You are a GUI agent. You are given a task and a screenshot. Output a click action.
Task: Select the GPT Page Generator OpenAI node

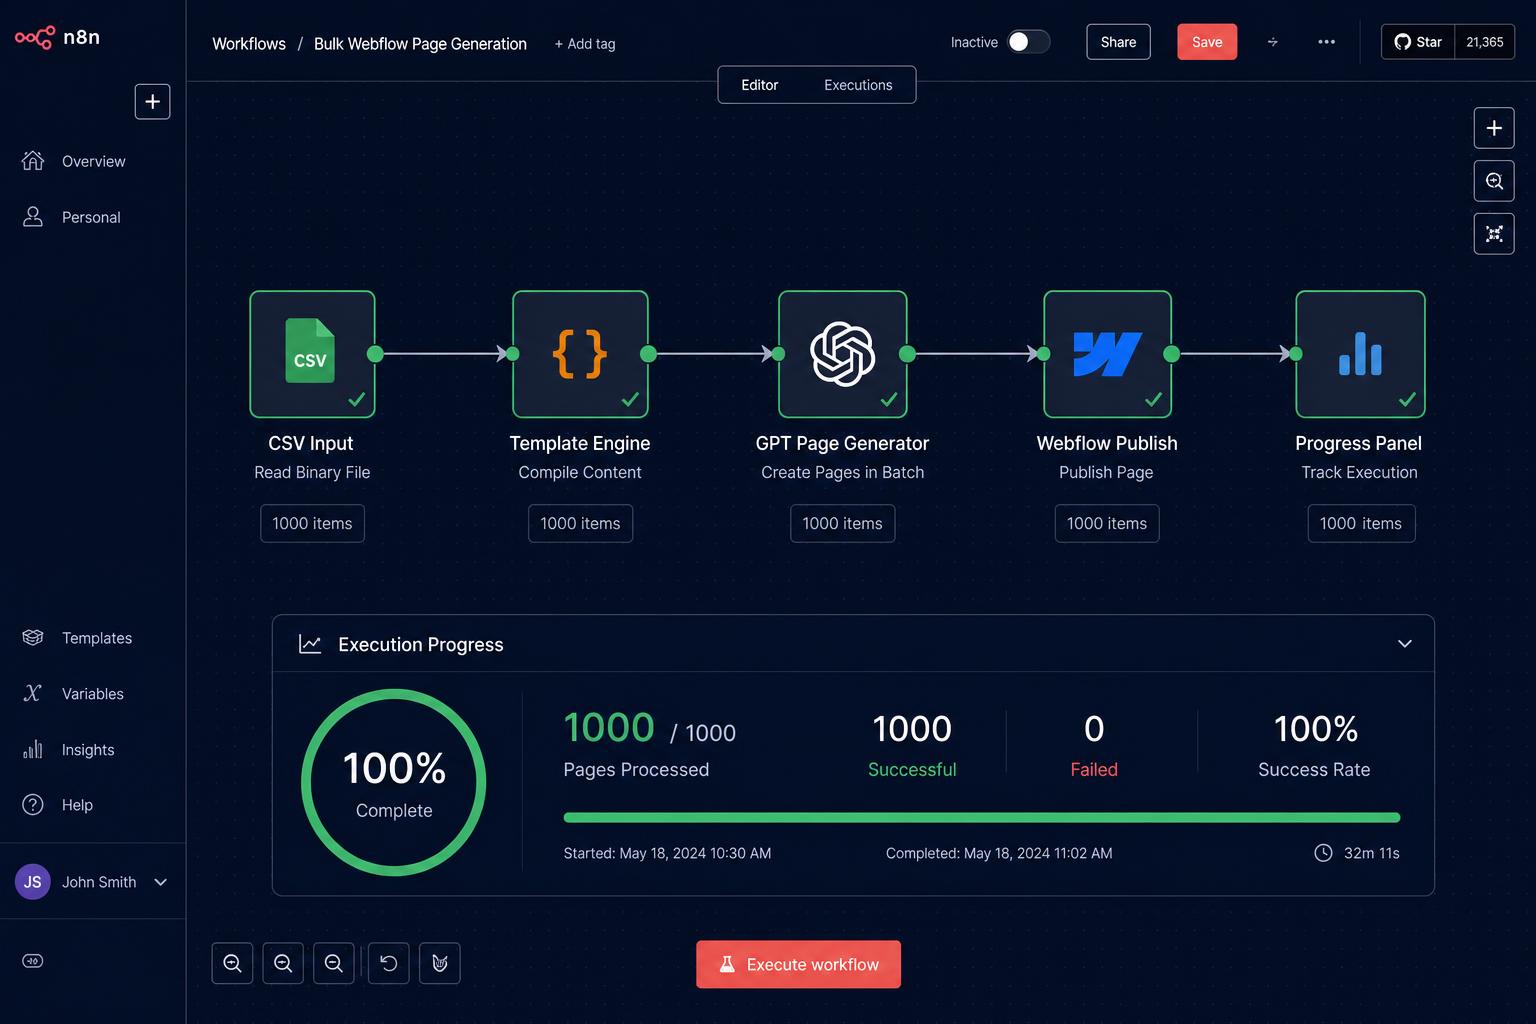coord(843,354)
